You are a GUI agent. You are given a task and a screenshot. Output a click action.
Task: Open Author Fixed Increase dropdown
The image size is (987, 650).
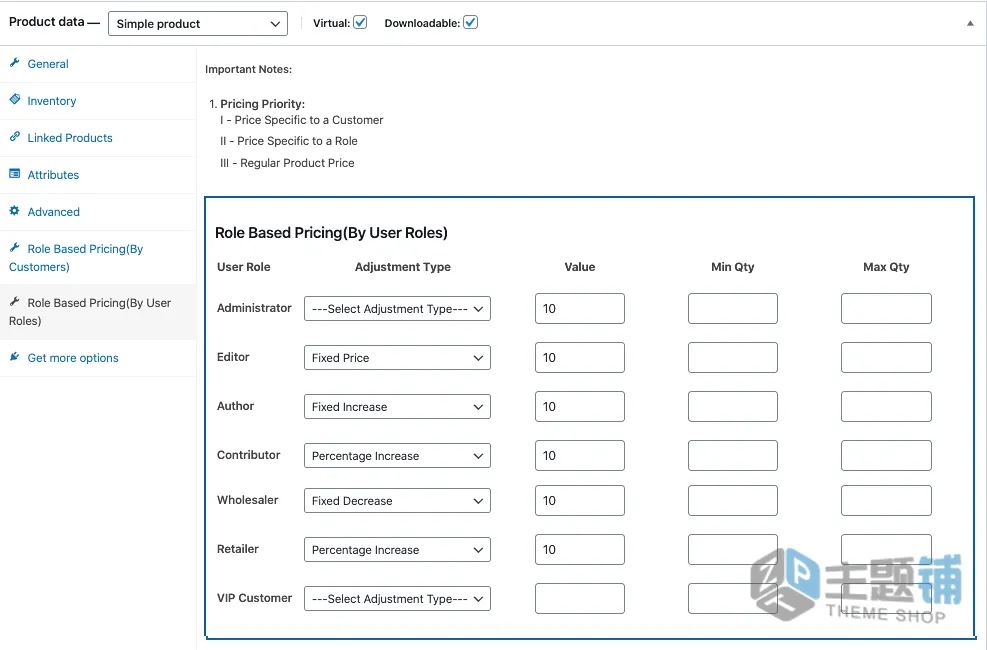pyautogui.click(x=397, y=406)
